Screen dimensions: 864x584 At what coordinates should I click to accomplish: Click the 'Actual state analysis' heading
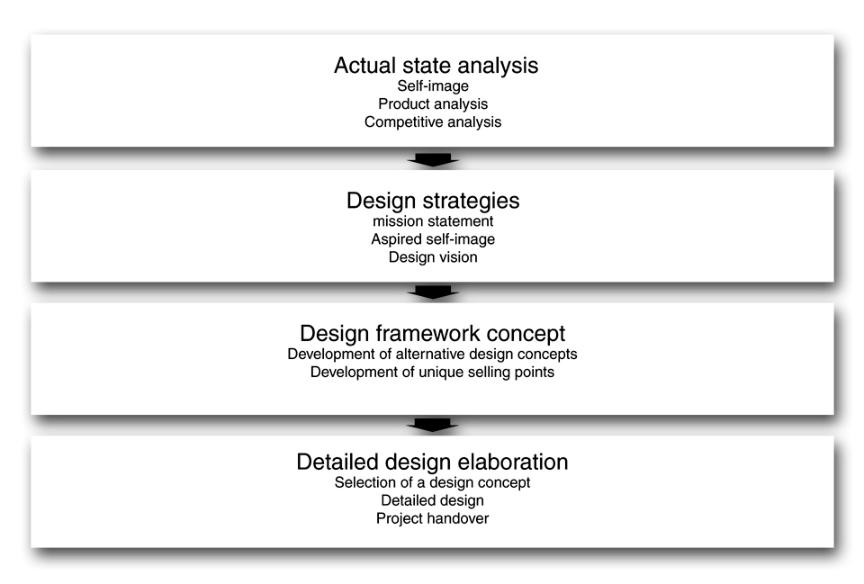436,66
